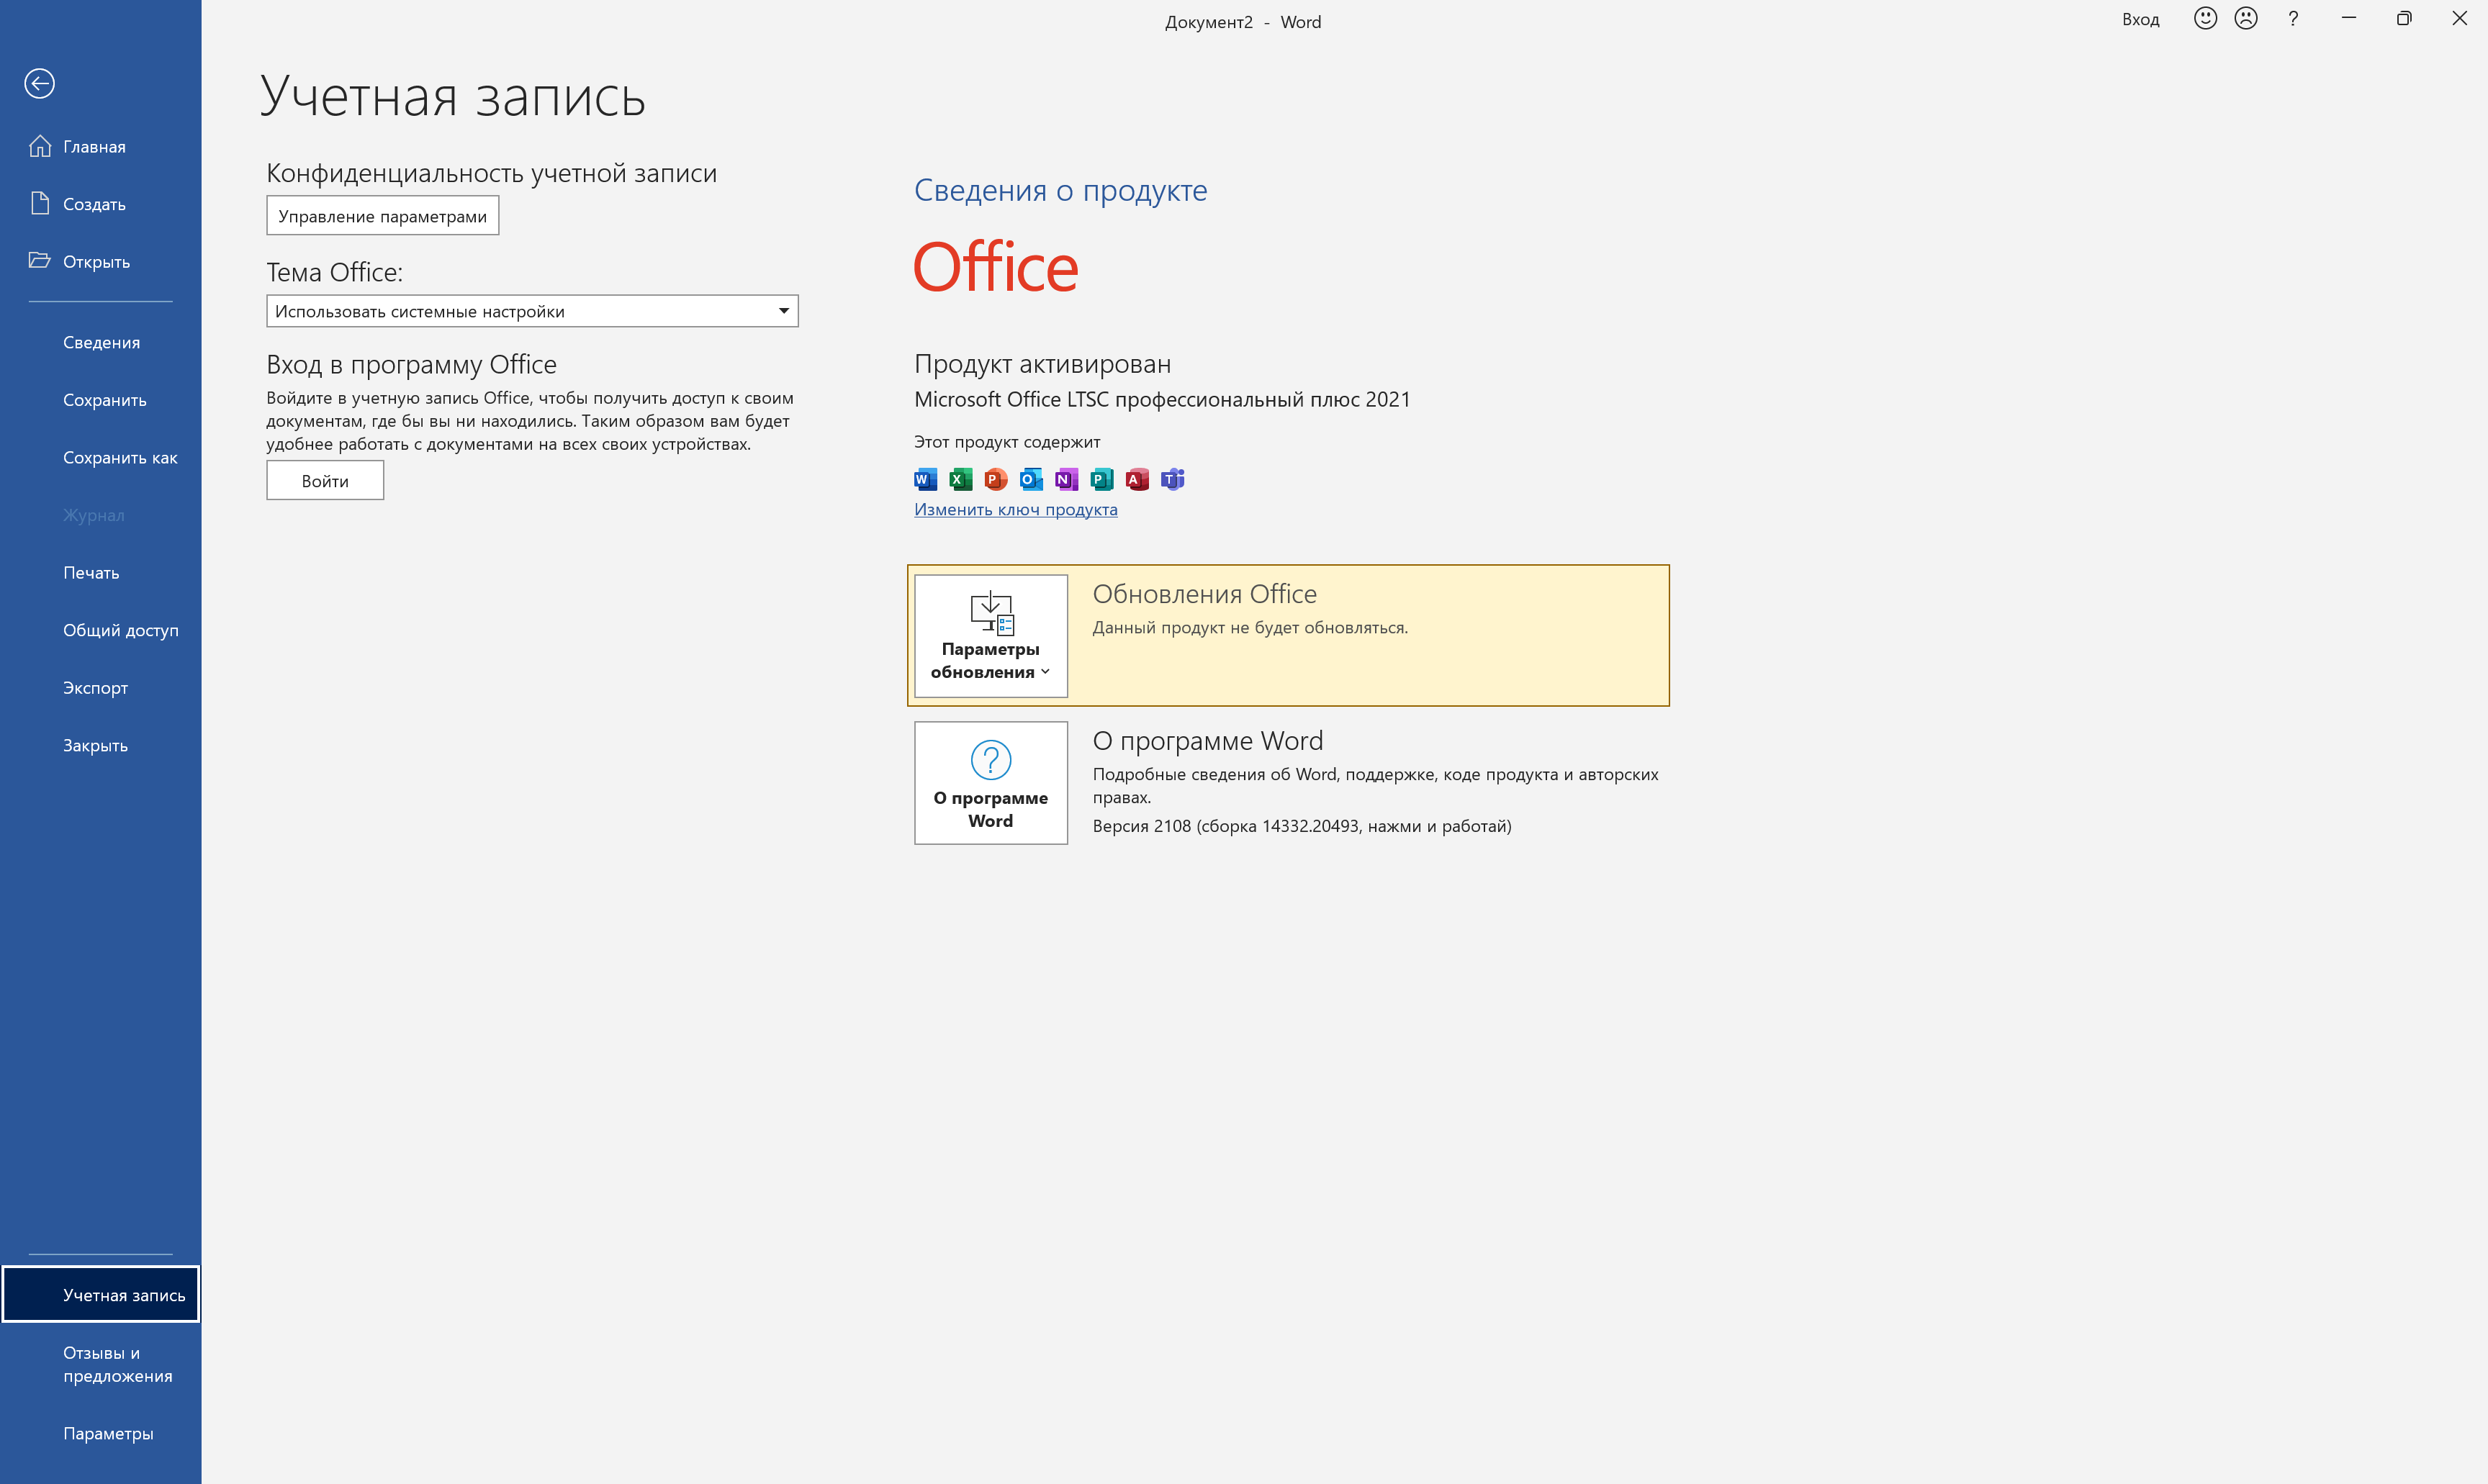
Task: Click Управление параметрами button
Action: (382, 216)
